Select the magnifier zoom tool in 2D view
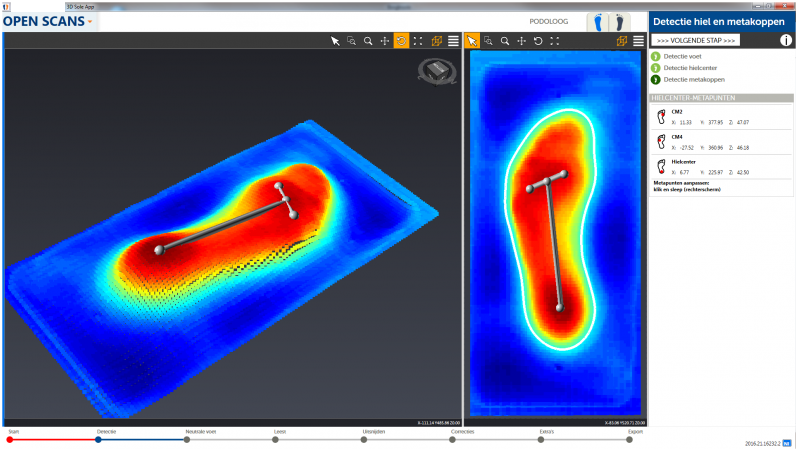Screen dimensions: 796x452 click(505, 41)
